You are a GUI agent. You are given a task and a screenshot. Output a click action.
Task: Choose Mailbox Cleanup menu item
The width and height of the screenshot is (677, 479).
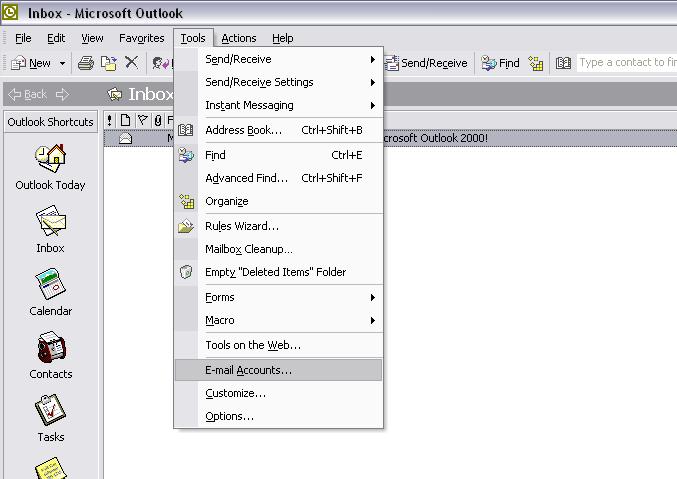click(x=278, y=249)
